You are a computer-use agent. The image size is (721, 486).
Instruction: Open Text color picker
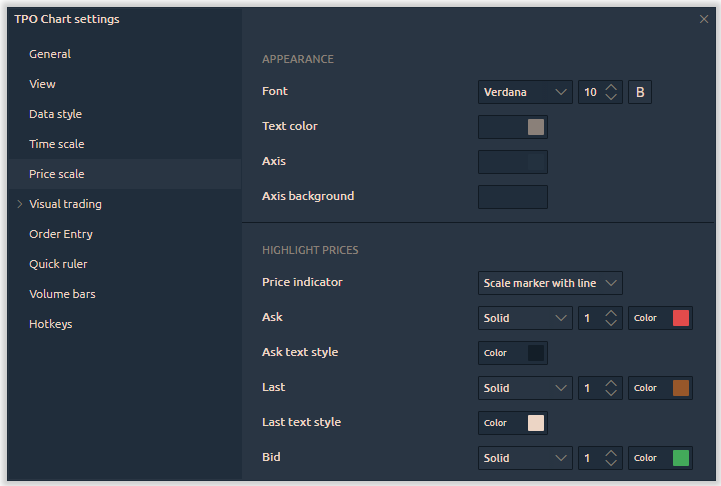(513, 127)
